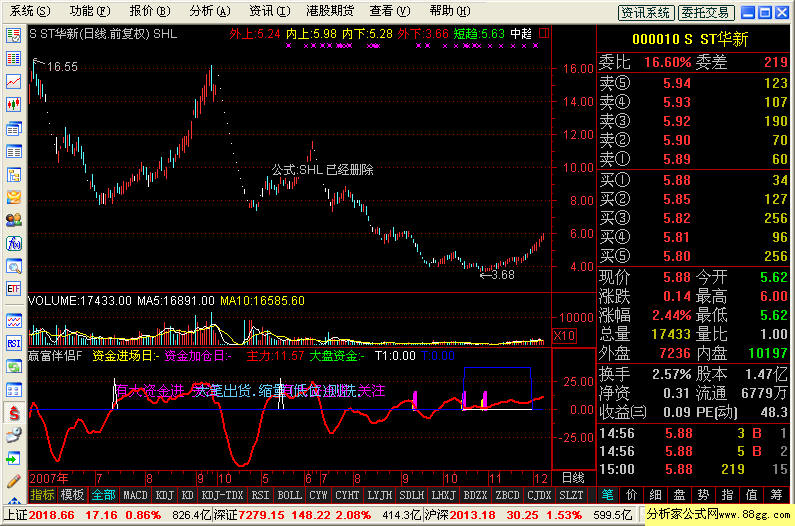Click the candlestick chart icon in sidebar
Image resolution: width=795 pixels, height=526 pixels.
coord(13,105)
